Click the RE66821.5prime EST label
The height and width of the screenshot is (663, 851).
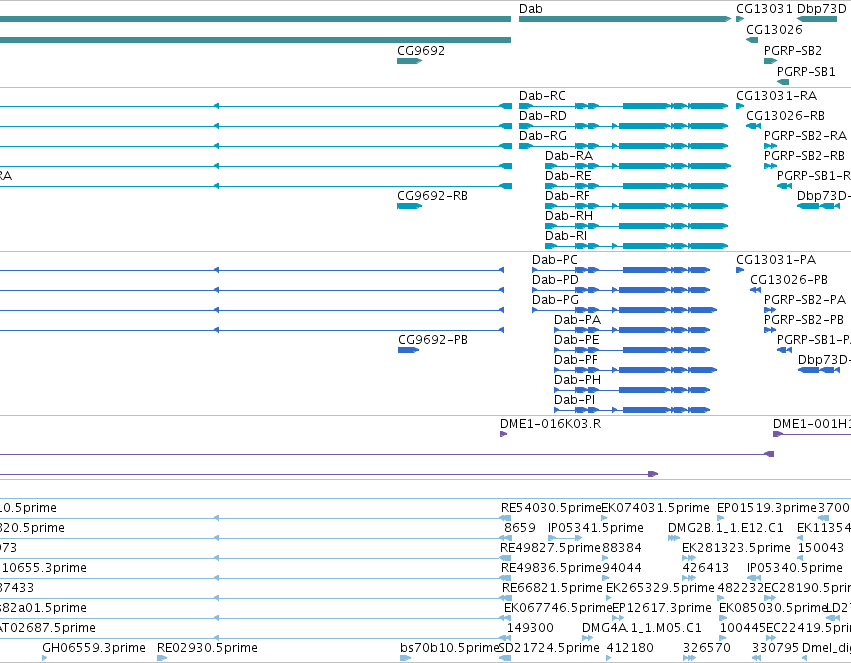pyautogui.click(x=552, y=588)
